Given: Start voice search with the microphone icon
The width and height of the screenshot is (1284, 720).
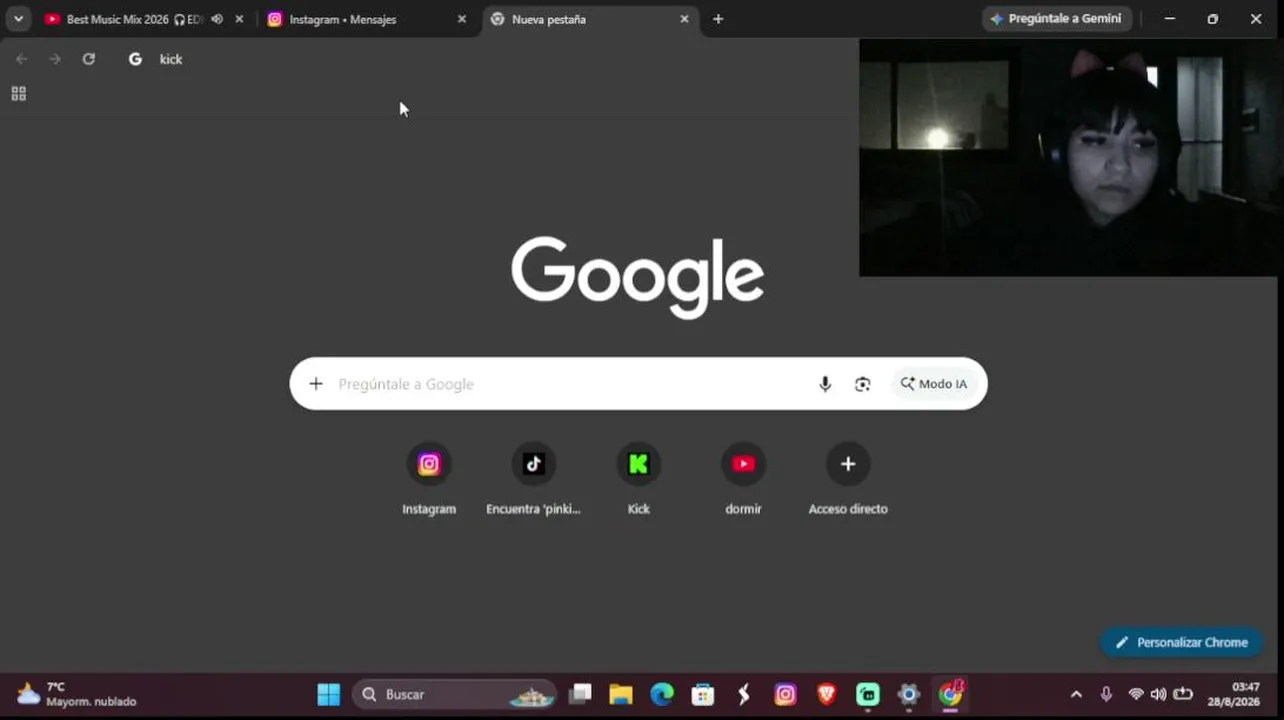Looking at the screenshot, I should point(825,384).
